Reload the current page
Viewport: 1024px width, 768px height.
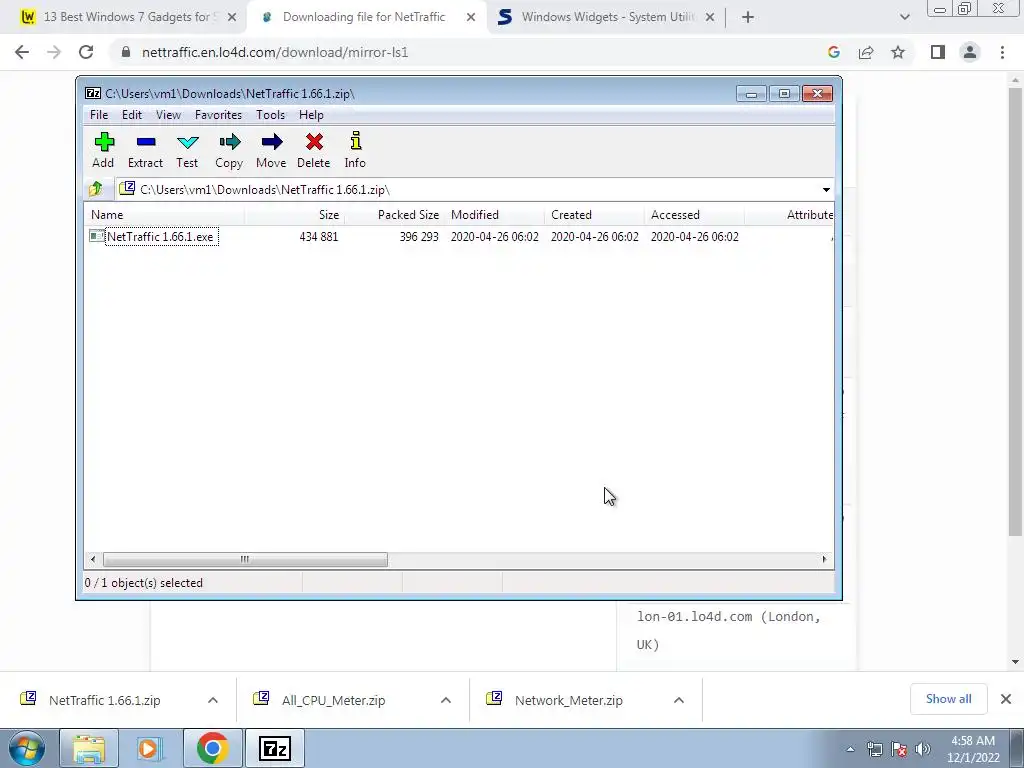click(86, 52)
